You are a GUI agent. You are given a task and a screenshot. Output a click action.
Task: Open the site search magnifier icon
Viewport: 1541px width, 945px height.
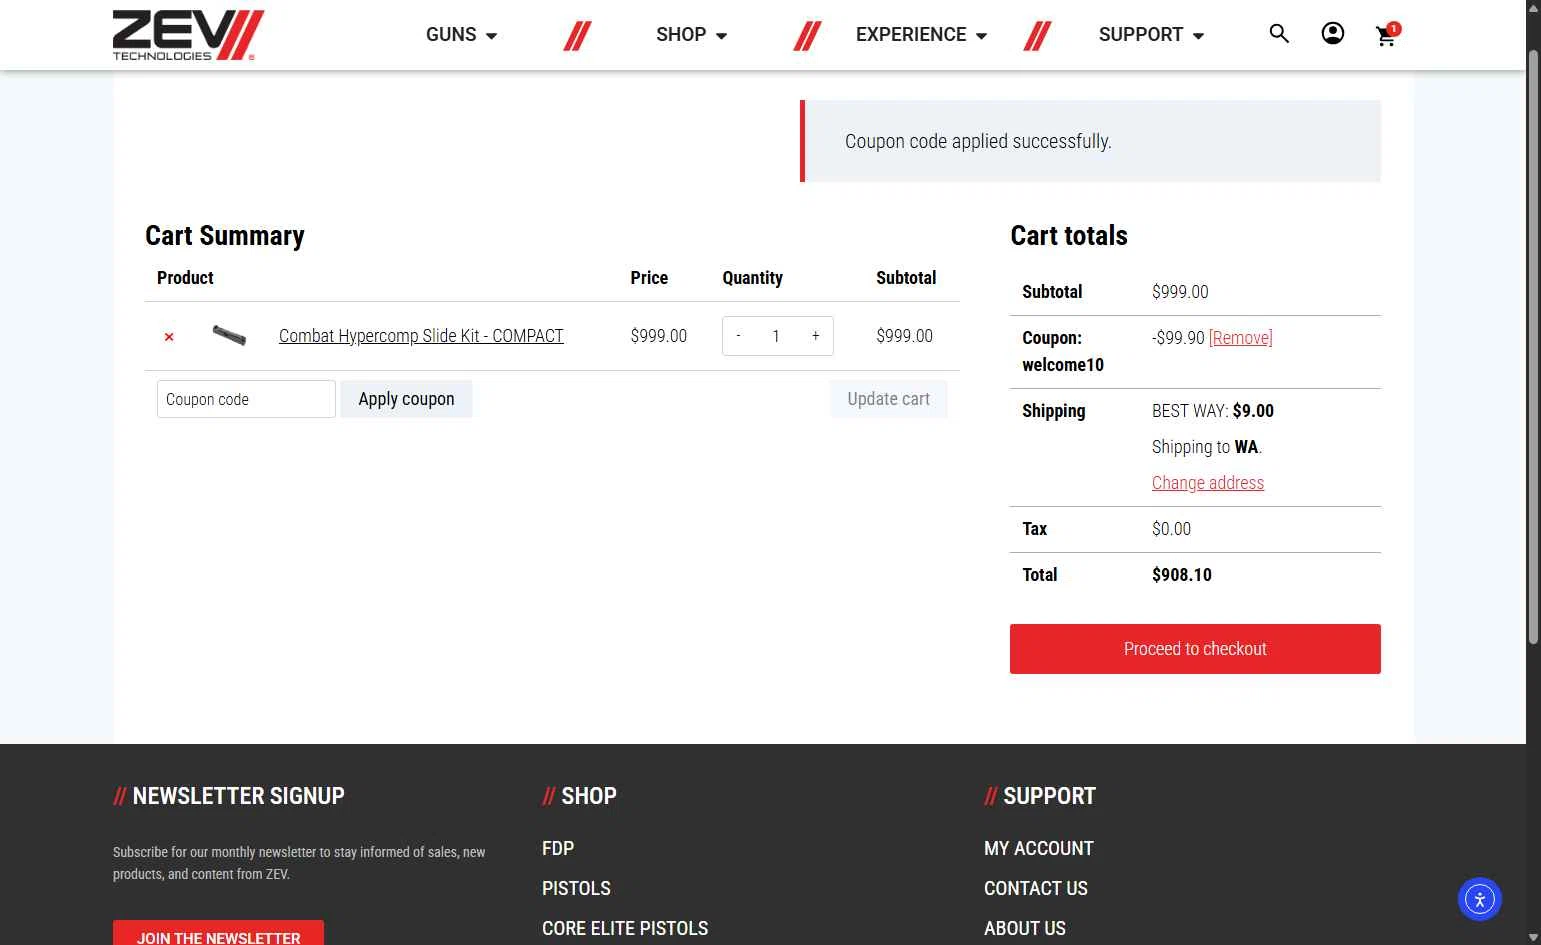(1279, 34)
